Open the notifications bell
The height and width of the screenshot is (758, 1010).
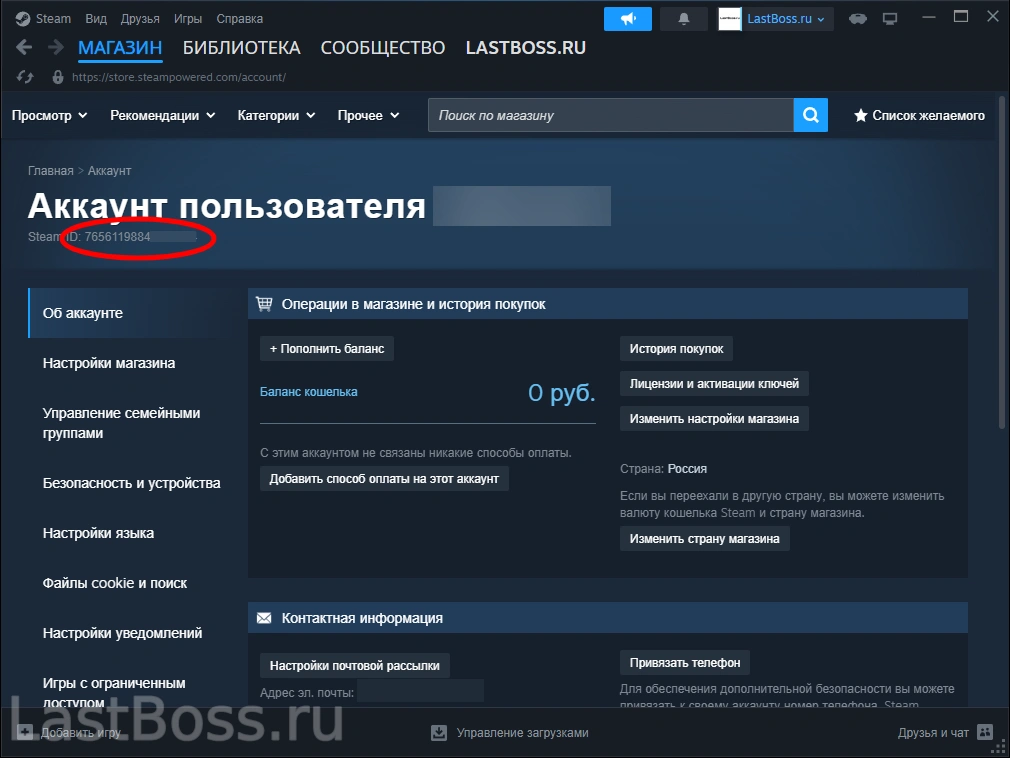click(x=684, y=18)
